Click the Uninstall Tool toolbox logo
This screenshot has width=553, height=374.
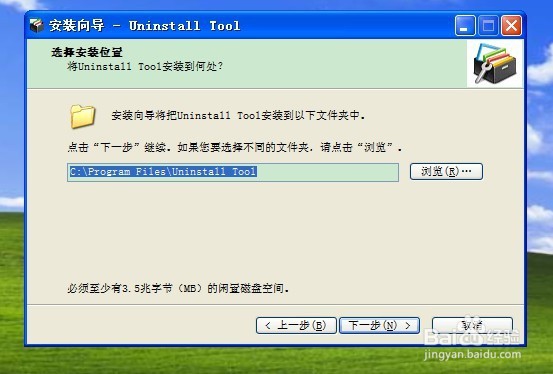pyautogui.click(x=495, y=64)
